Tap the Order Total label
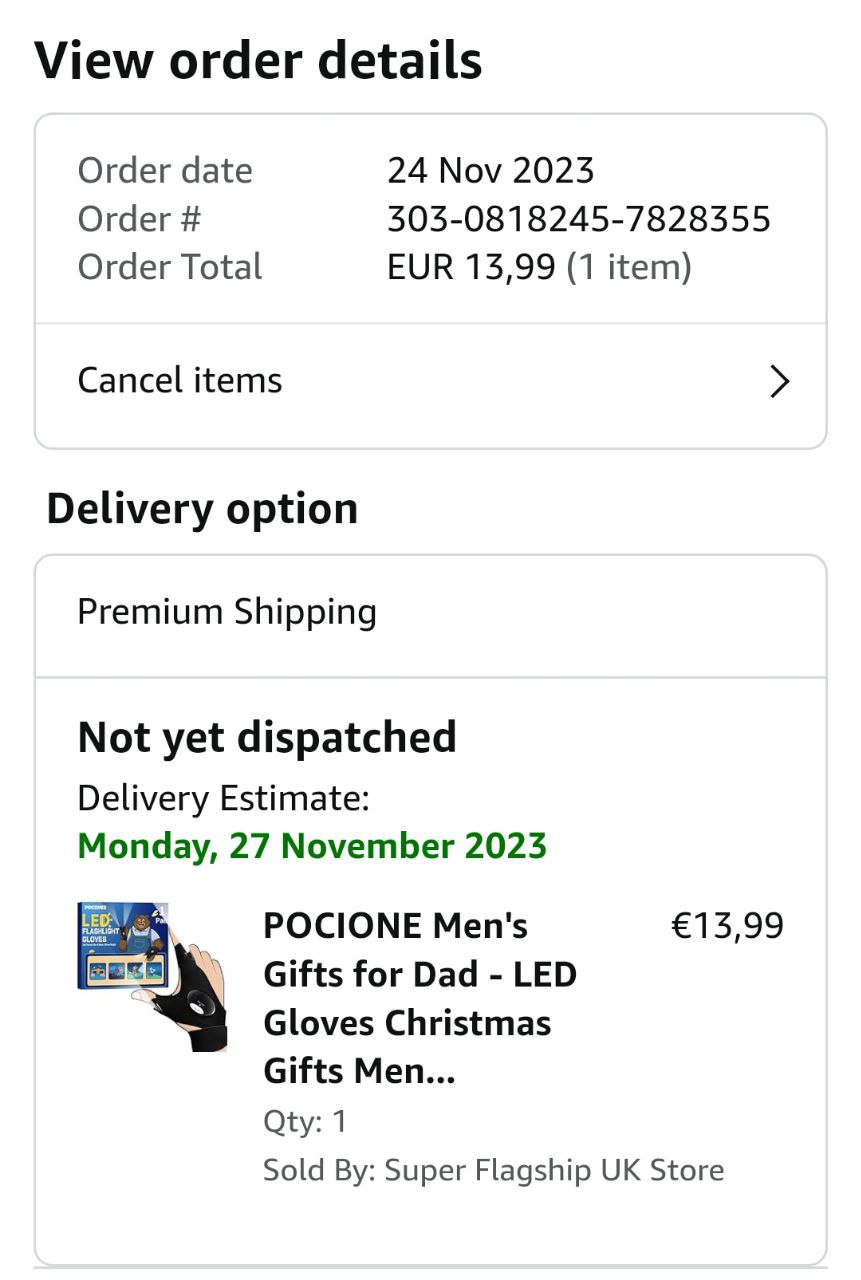Image resolution: width=861 pixels, height=1280 pixels. coord(170,267)
